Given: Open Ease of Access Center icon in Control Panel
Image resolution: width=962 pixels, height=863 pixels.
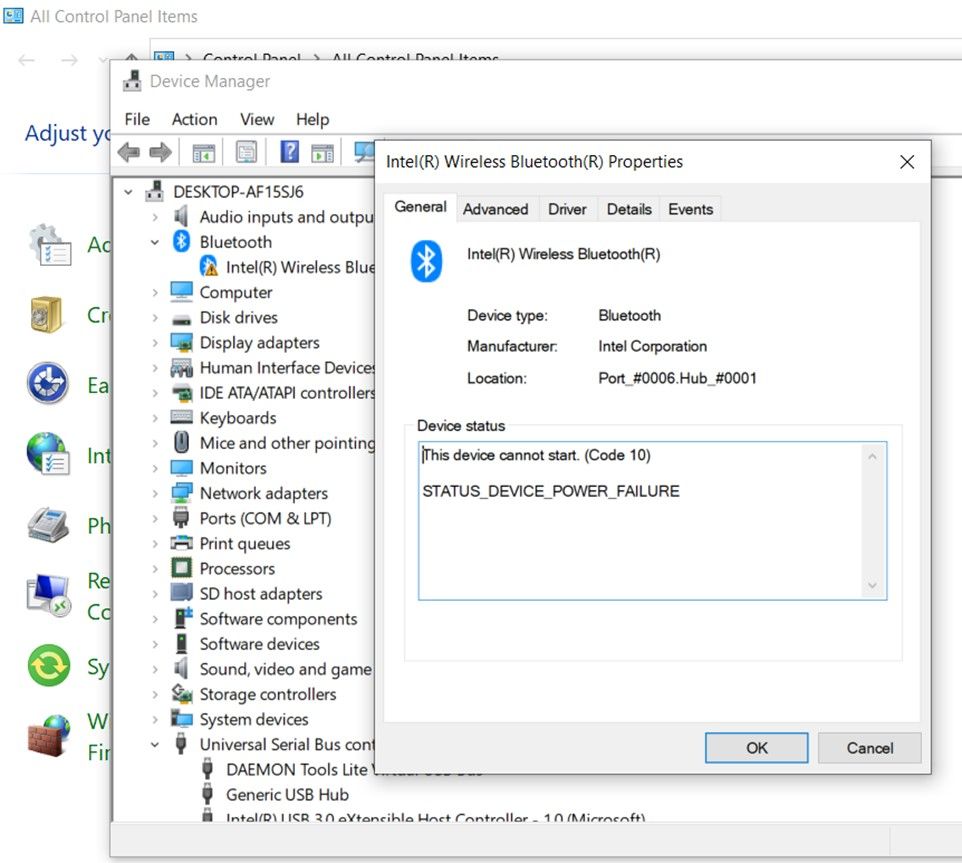Looking at the screenshot, I should (x=48, y=384).
